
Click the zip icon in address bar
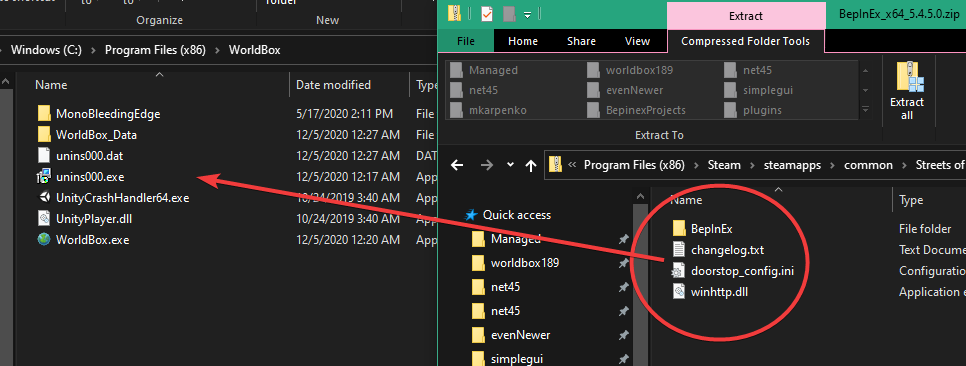tap(555, 165)
